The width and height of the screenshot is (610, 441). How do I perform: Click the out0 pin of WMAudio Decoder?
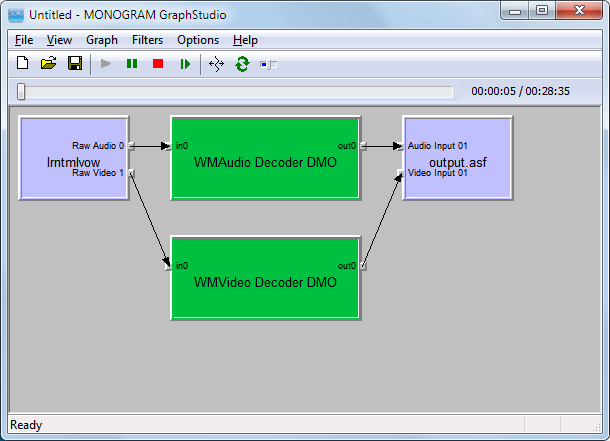[x=363, y=146]
